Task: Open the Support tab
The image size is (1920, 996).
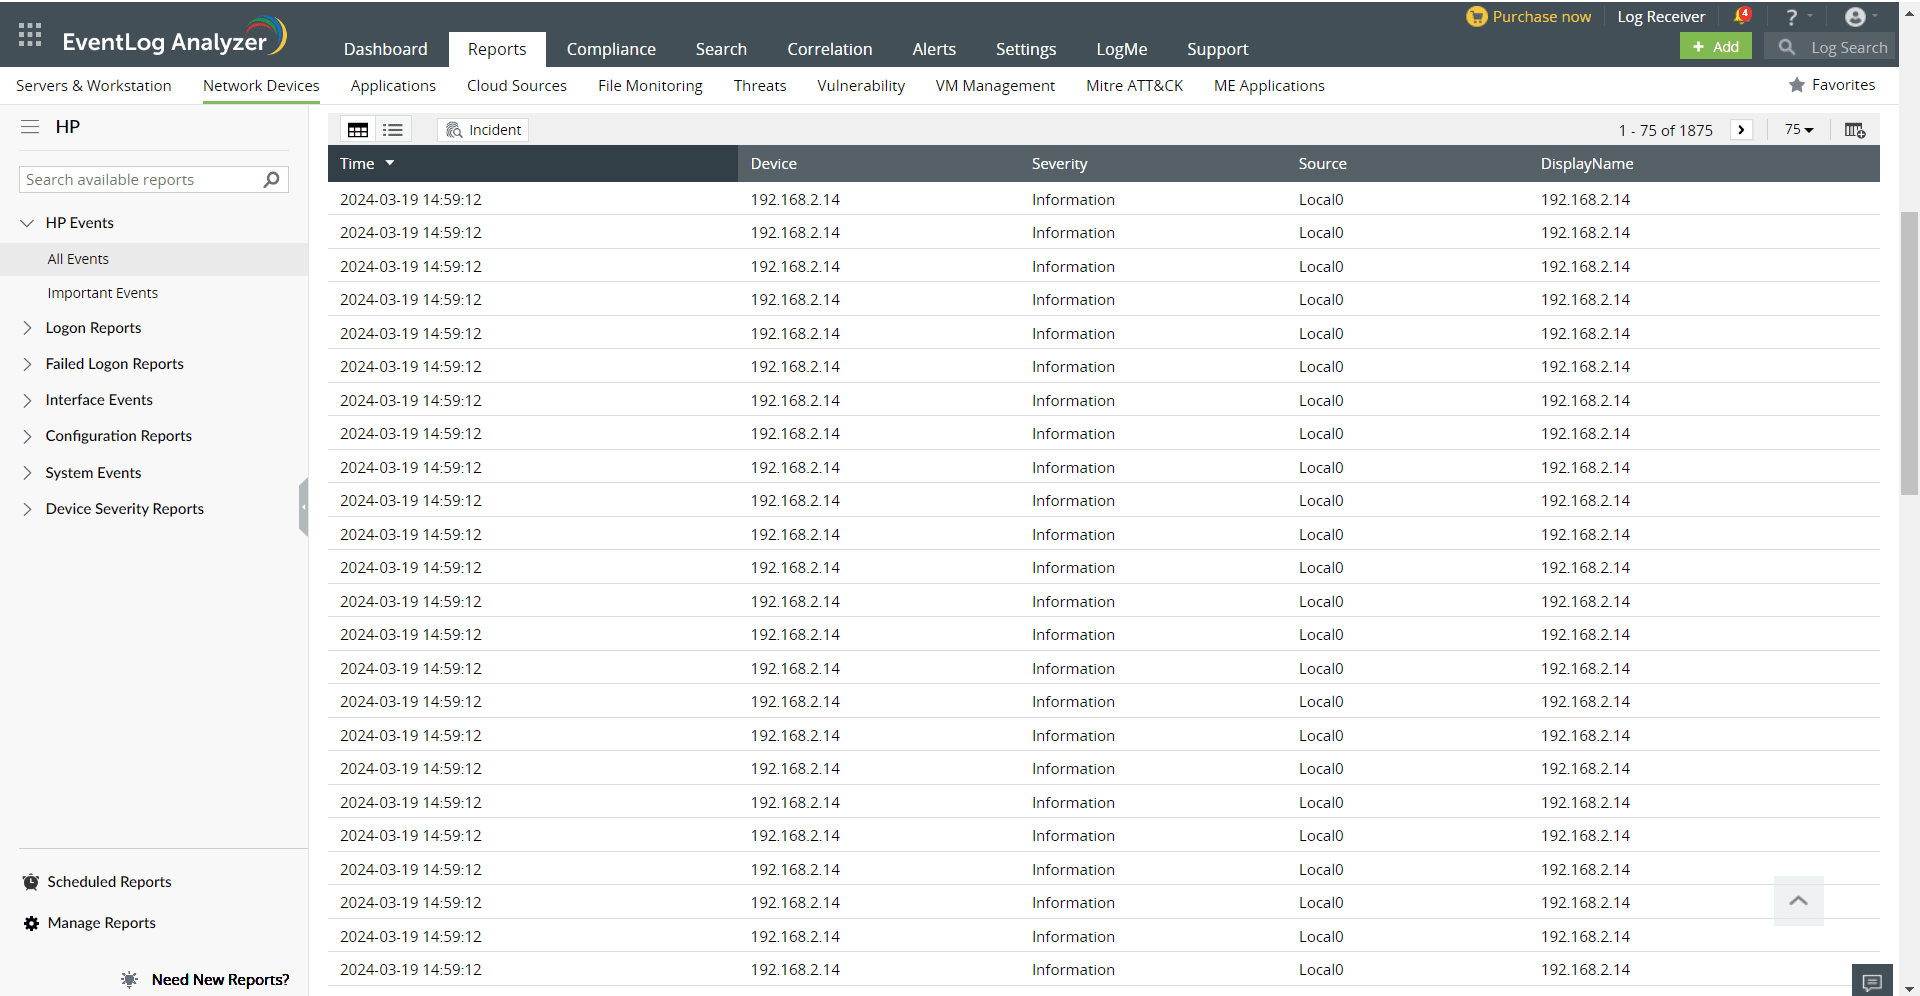Action: point(1217,49)
